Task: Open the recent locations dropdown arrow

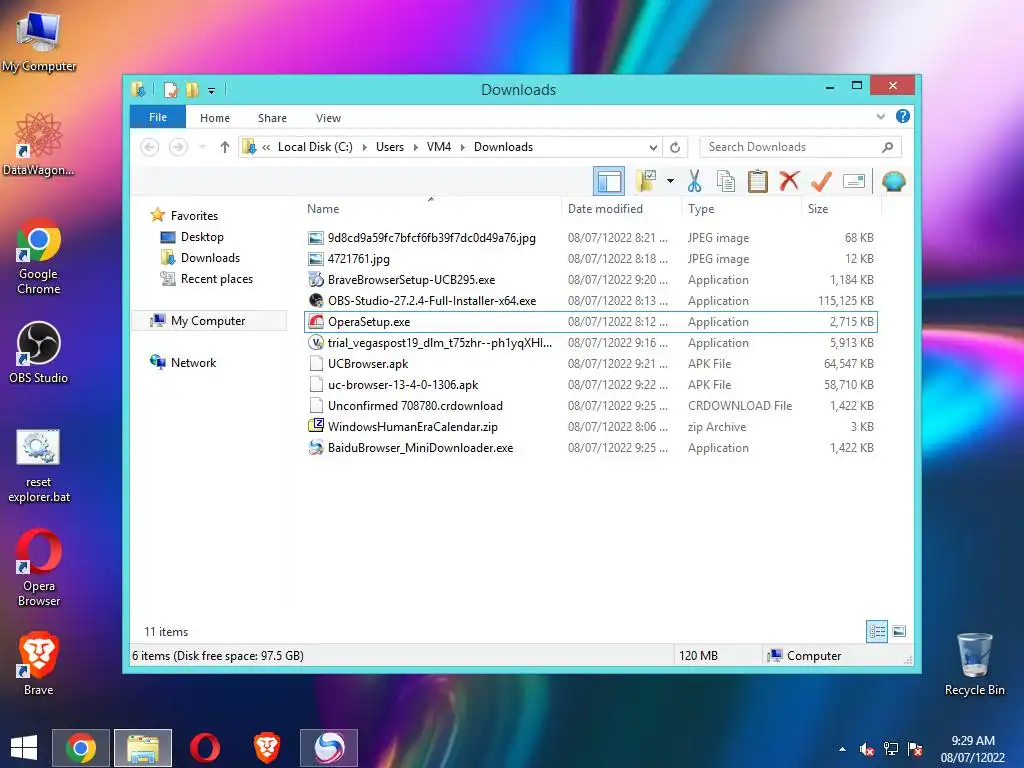Action: click(202, 147)
